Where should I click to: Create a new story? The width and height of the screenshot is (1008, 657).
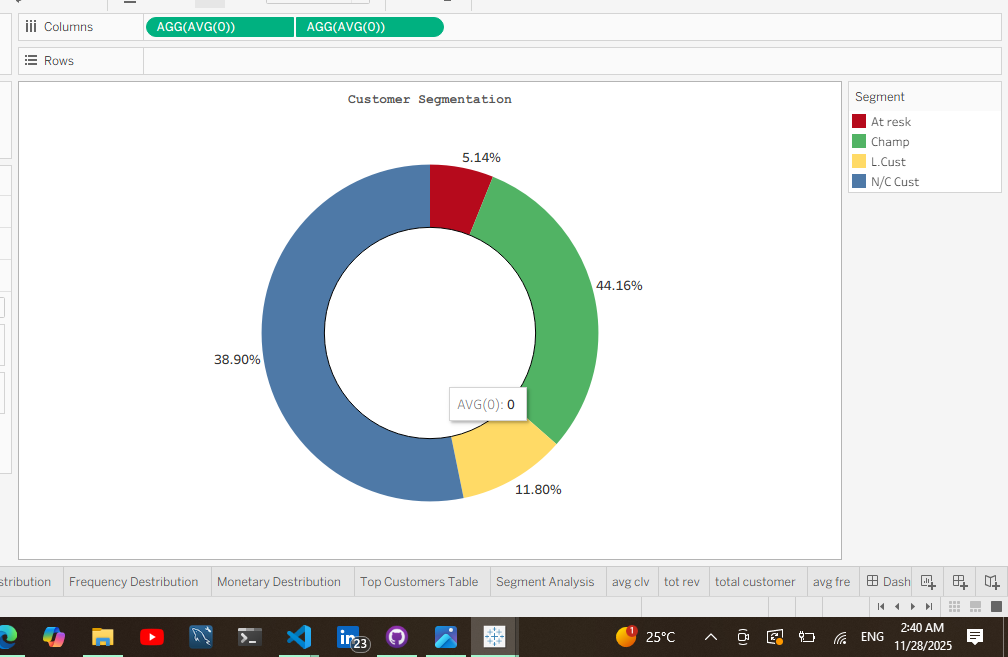tap(991, 581)
